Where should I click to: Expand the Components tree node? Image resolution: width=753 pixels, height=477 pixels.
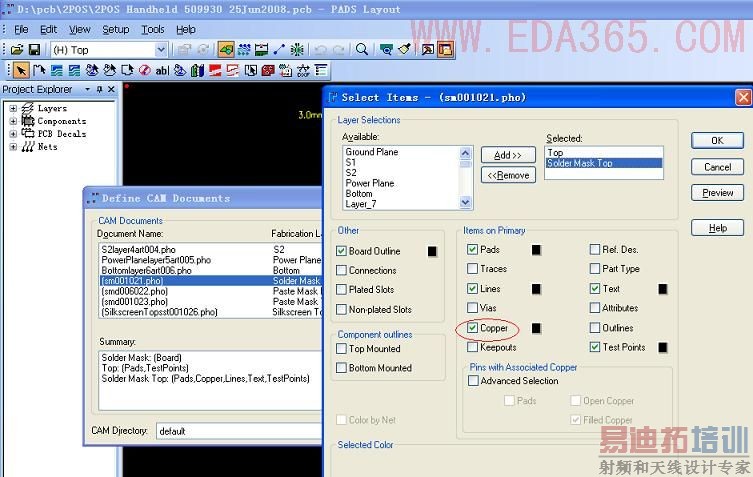tap(13, 121)
